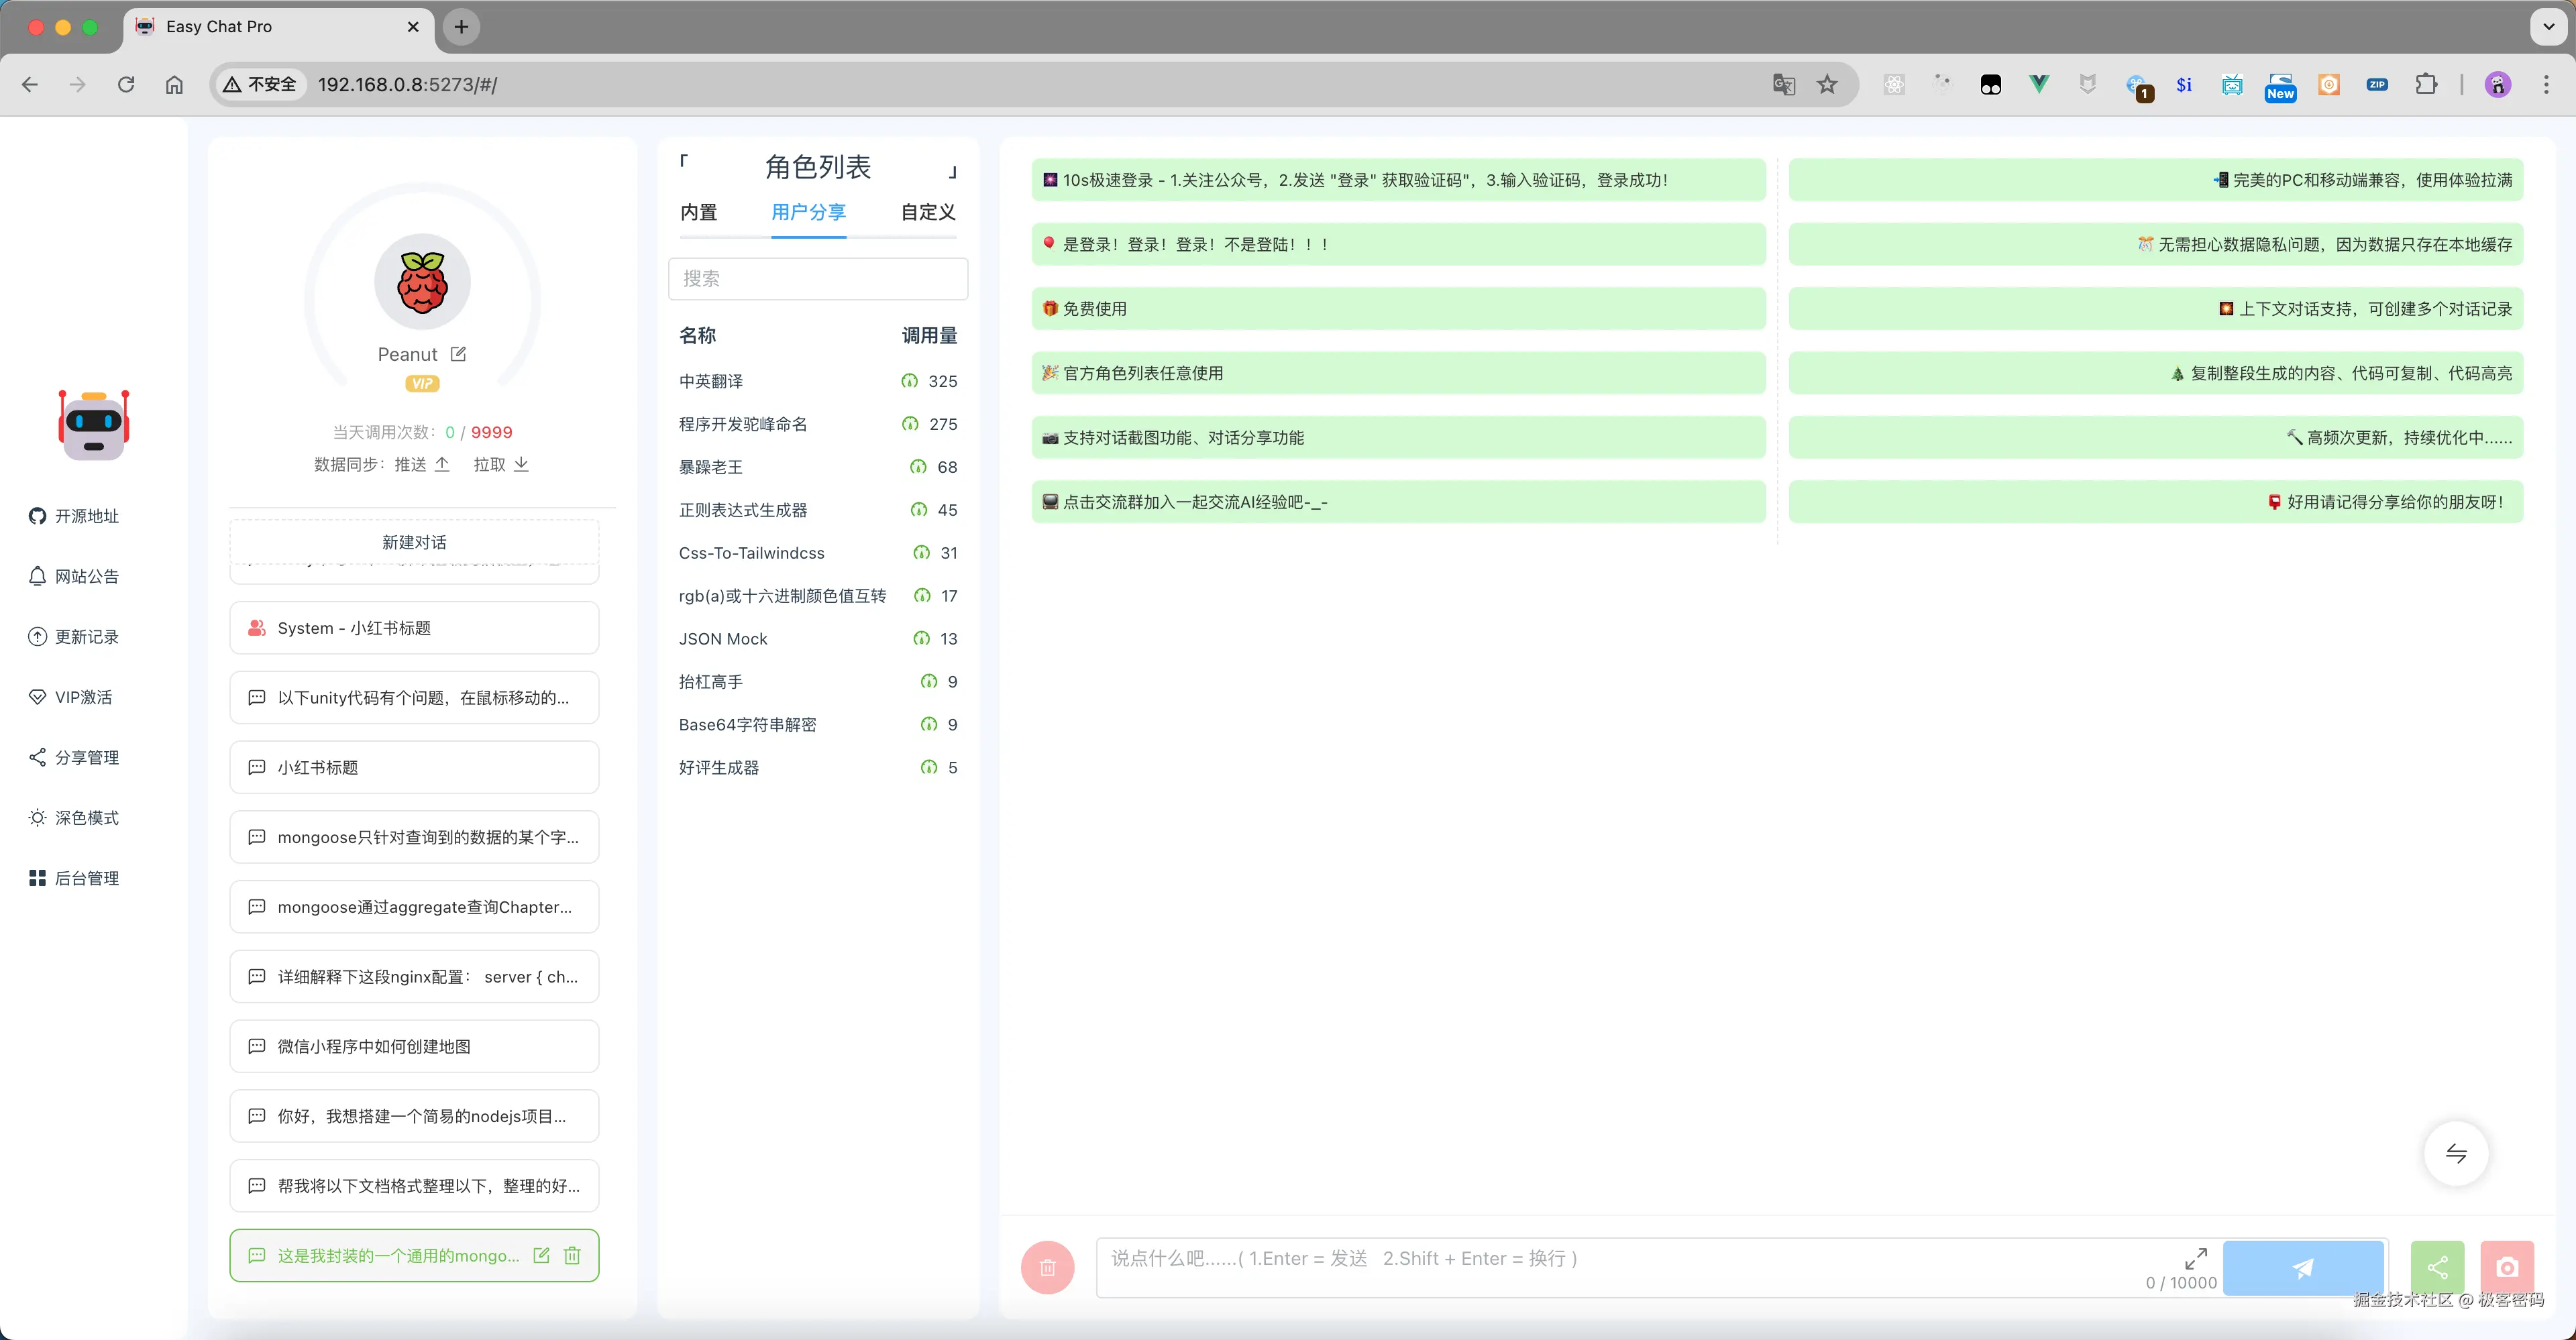This screenshot has width=2576, height=1340.
Task: Share the conversation with the green share icon
Action: tap(2437, 1267)
